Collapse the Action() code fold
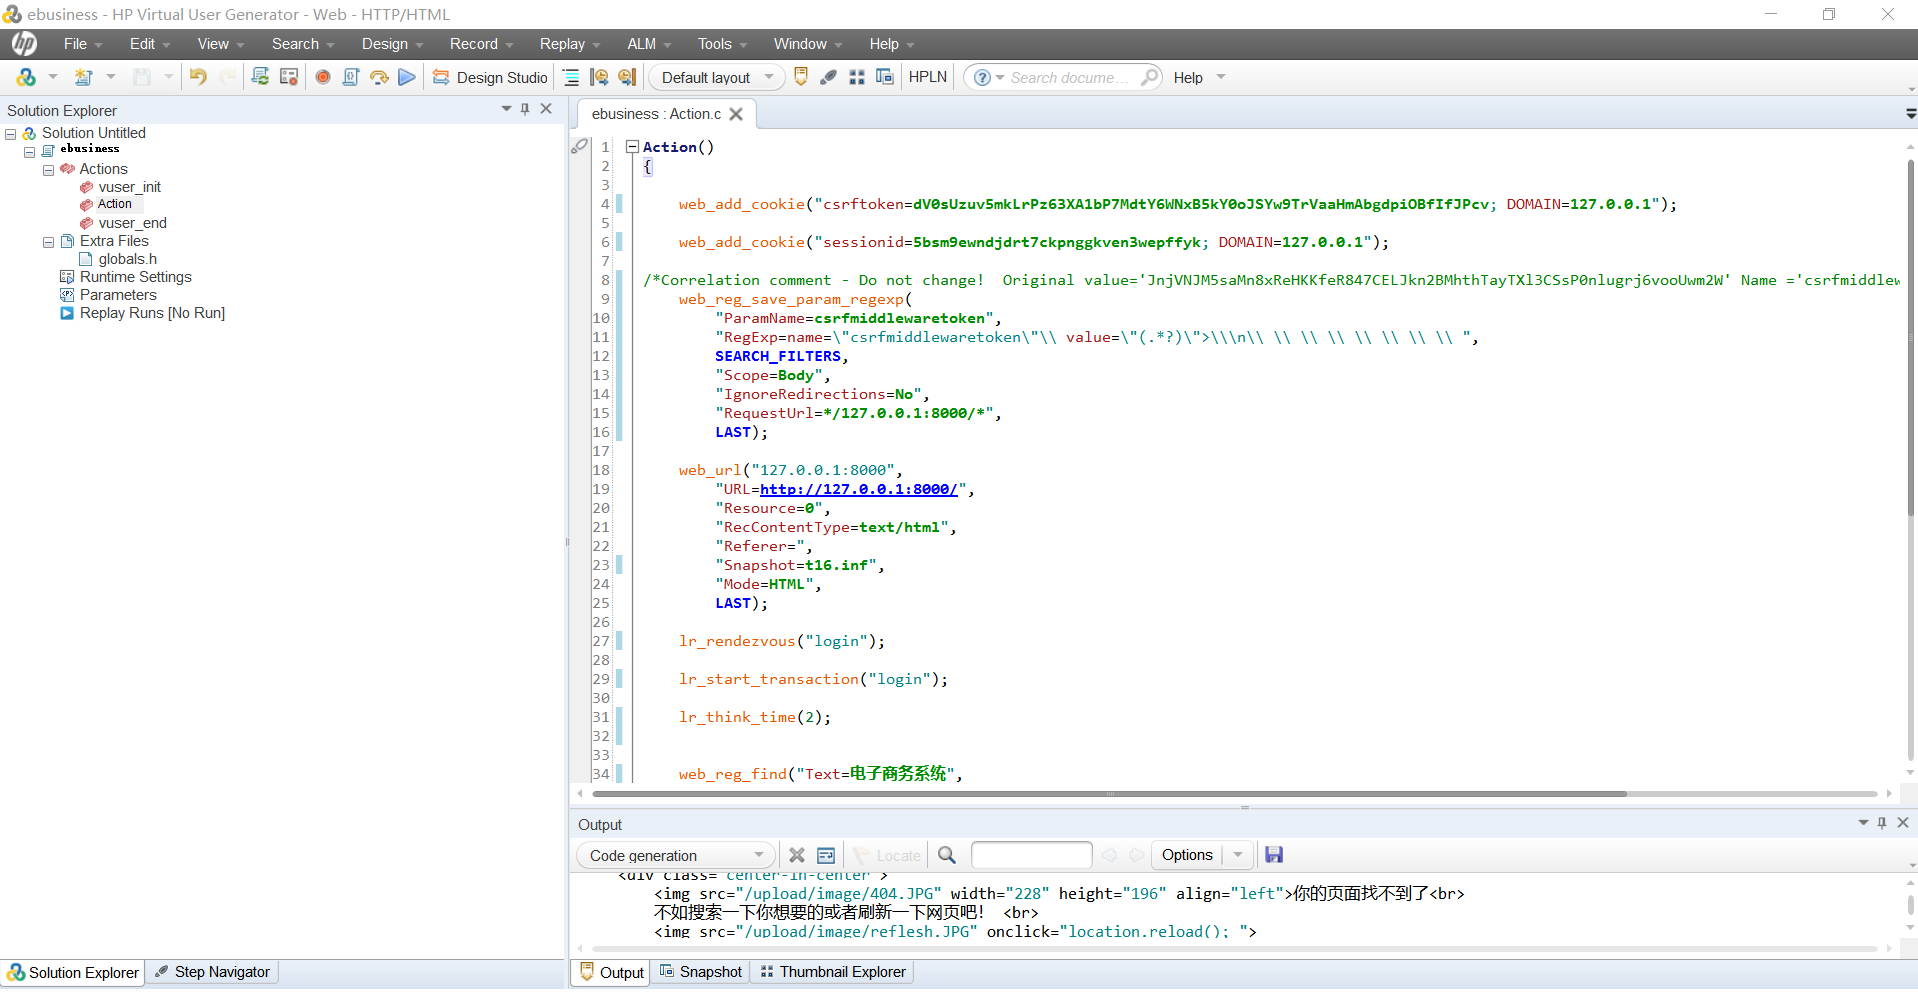Image resolution: width=1918 pixels, height=992 pixels. (x=632, y=147)
